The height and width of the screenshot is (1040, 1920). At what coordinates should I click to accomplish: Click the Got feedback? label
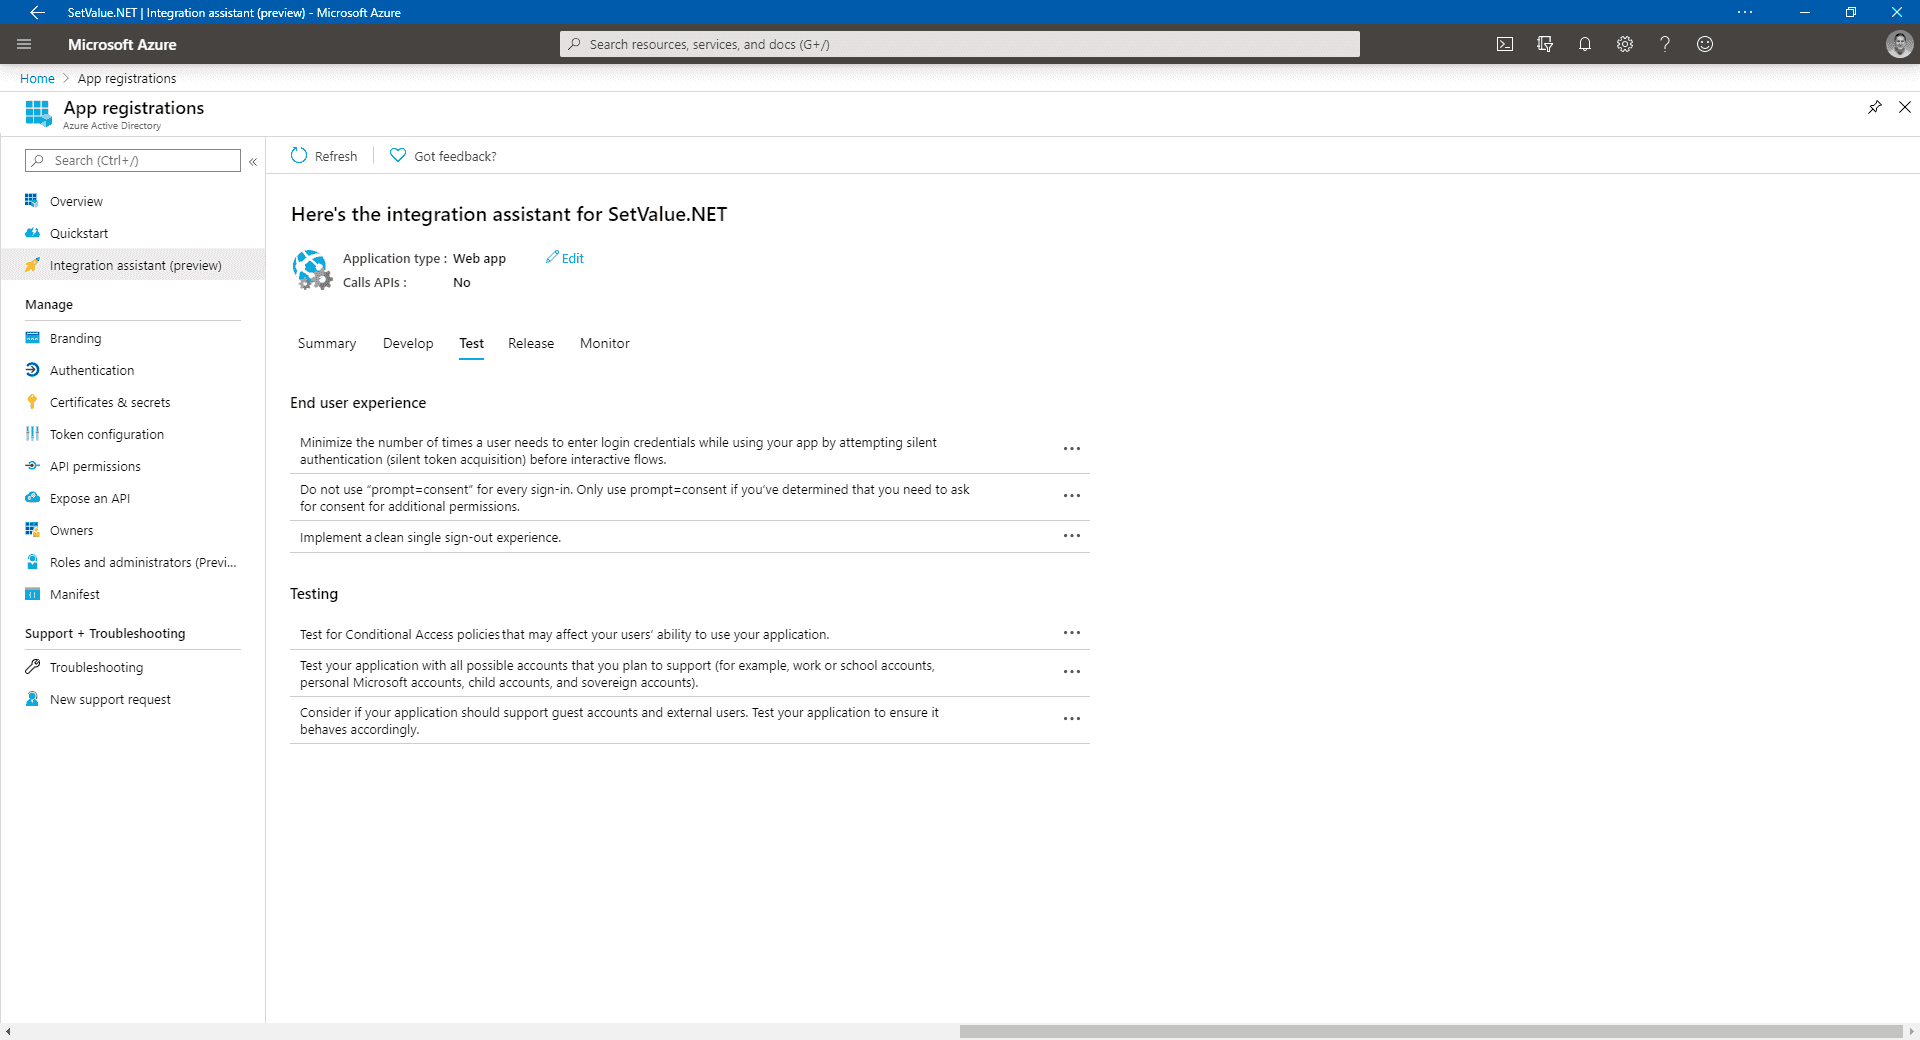455,156
